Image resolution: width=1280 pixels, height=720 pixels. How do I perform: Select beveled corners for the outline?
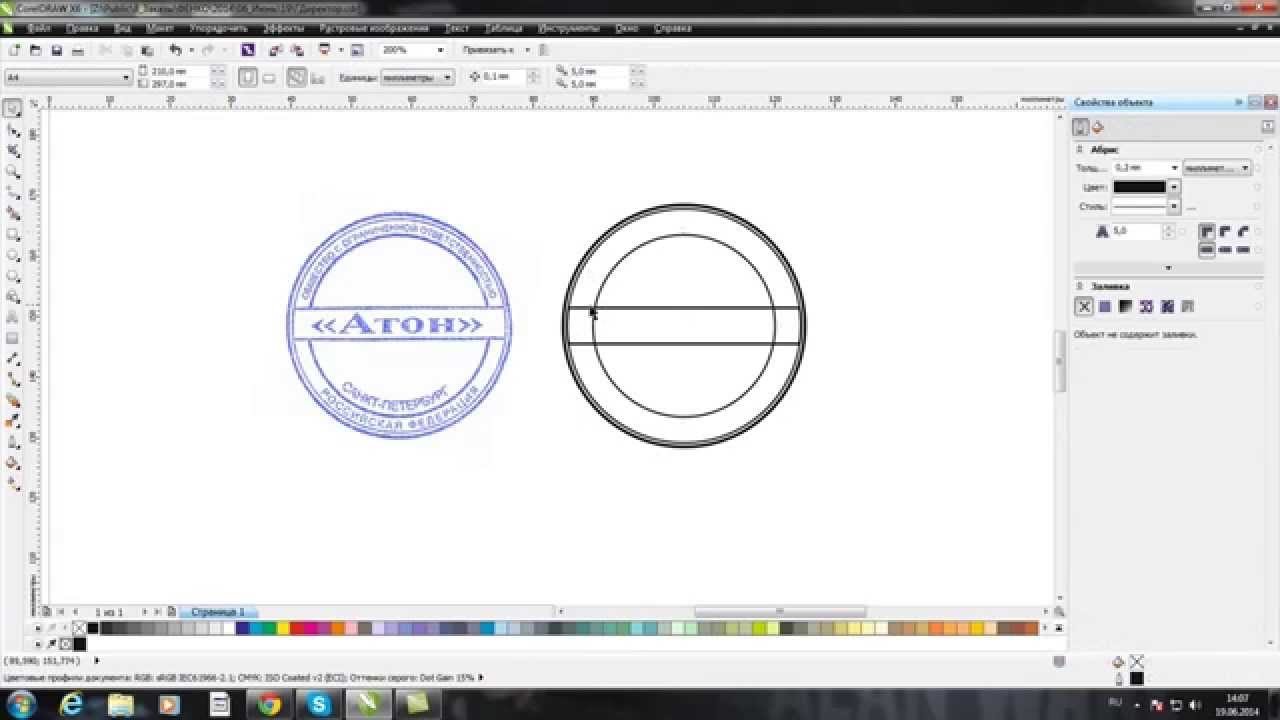[1243, 231]
